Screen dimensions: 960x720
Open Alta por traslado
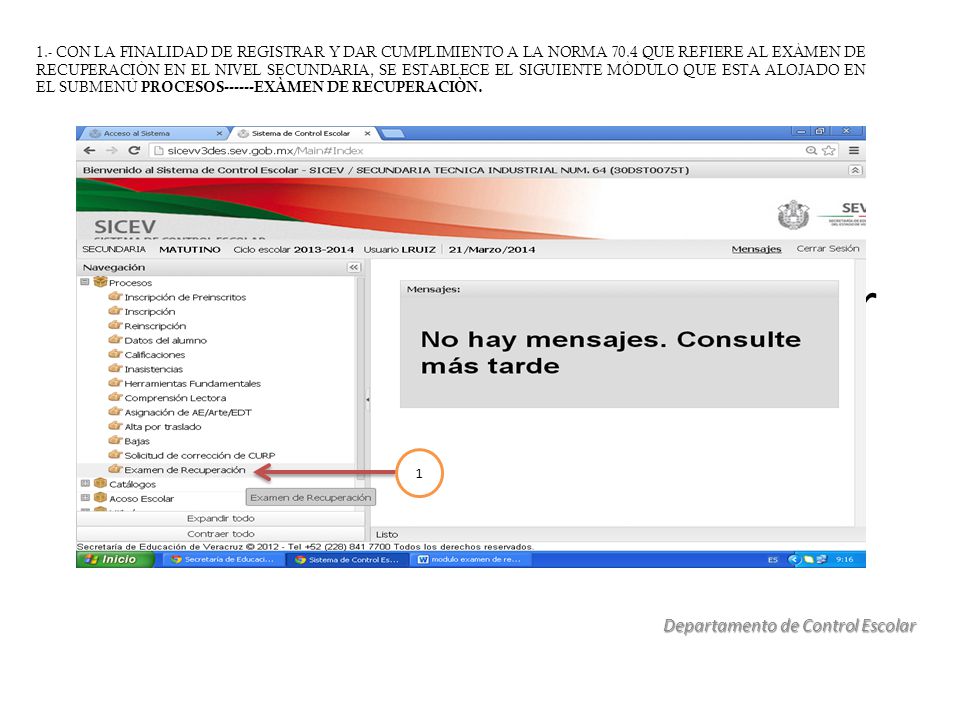tap(163, 427)
